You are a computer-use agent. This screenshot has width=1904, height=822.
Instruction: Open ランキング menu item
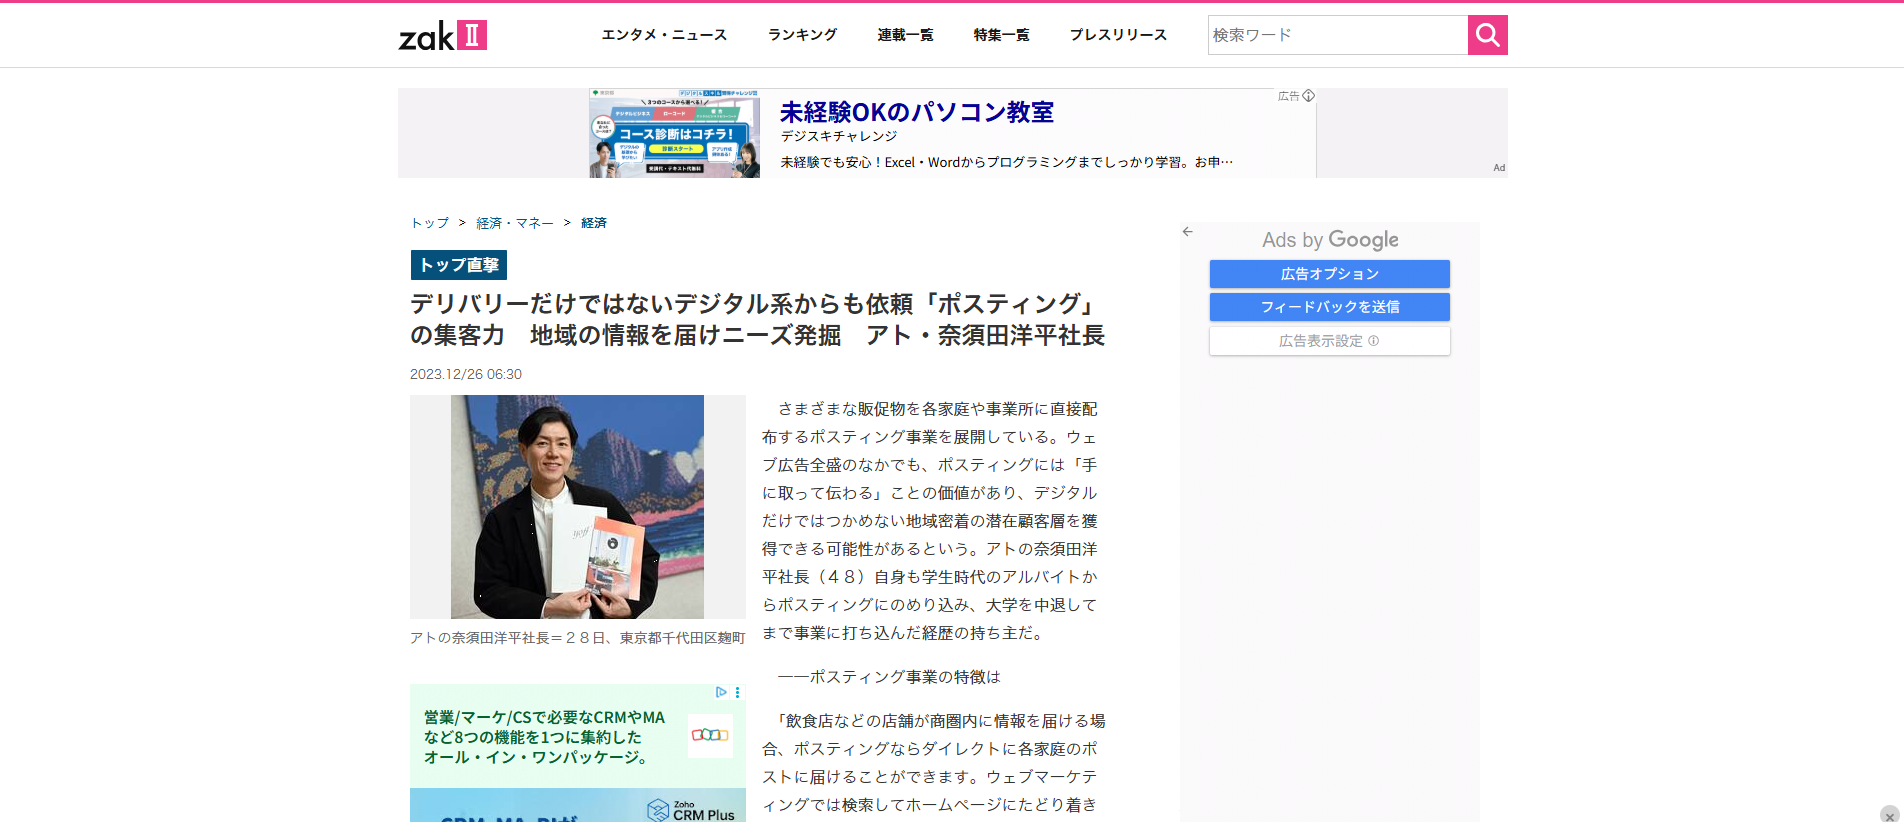coord(802,35)
